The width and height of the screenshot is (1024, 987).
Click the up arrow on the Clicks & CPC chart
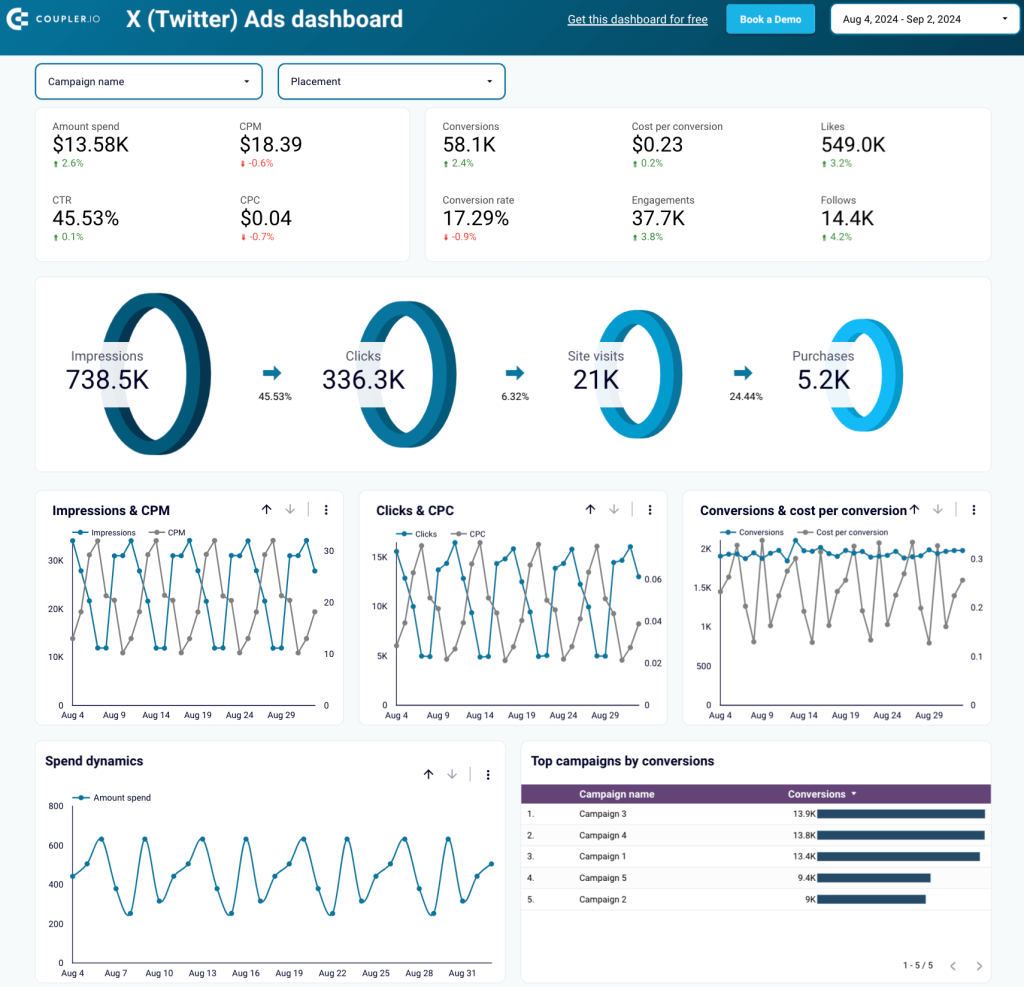[x=590, y=509]
